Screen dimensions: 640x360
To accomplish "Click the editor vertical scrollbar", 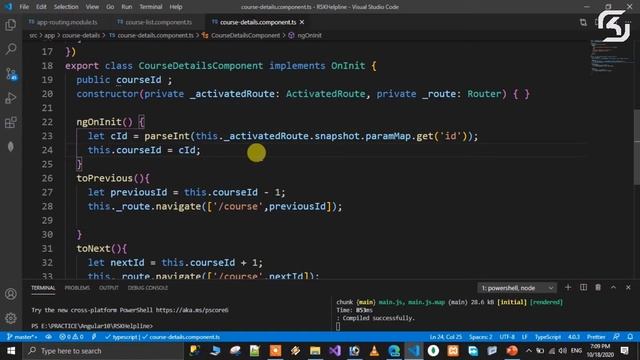I will click(x=637, y=147).
